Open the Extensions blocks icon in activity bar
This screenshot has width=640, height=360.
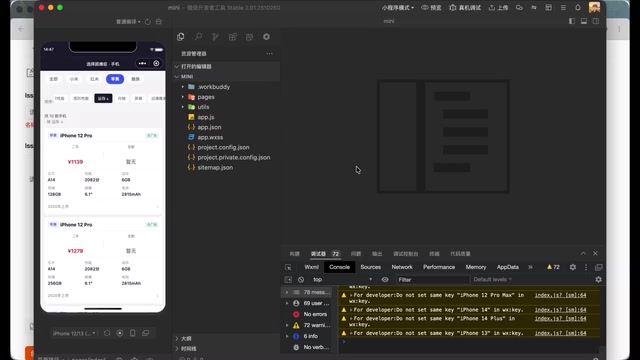pyautogui.click(x=233, y=37)
